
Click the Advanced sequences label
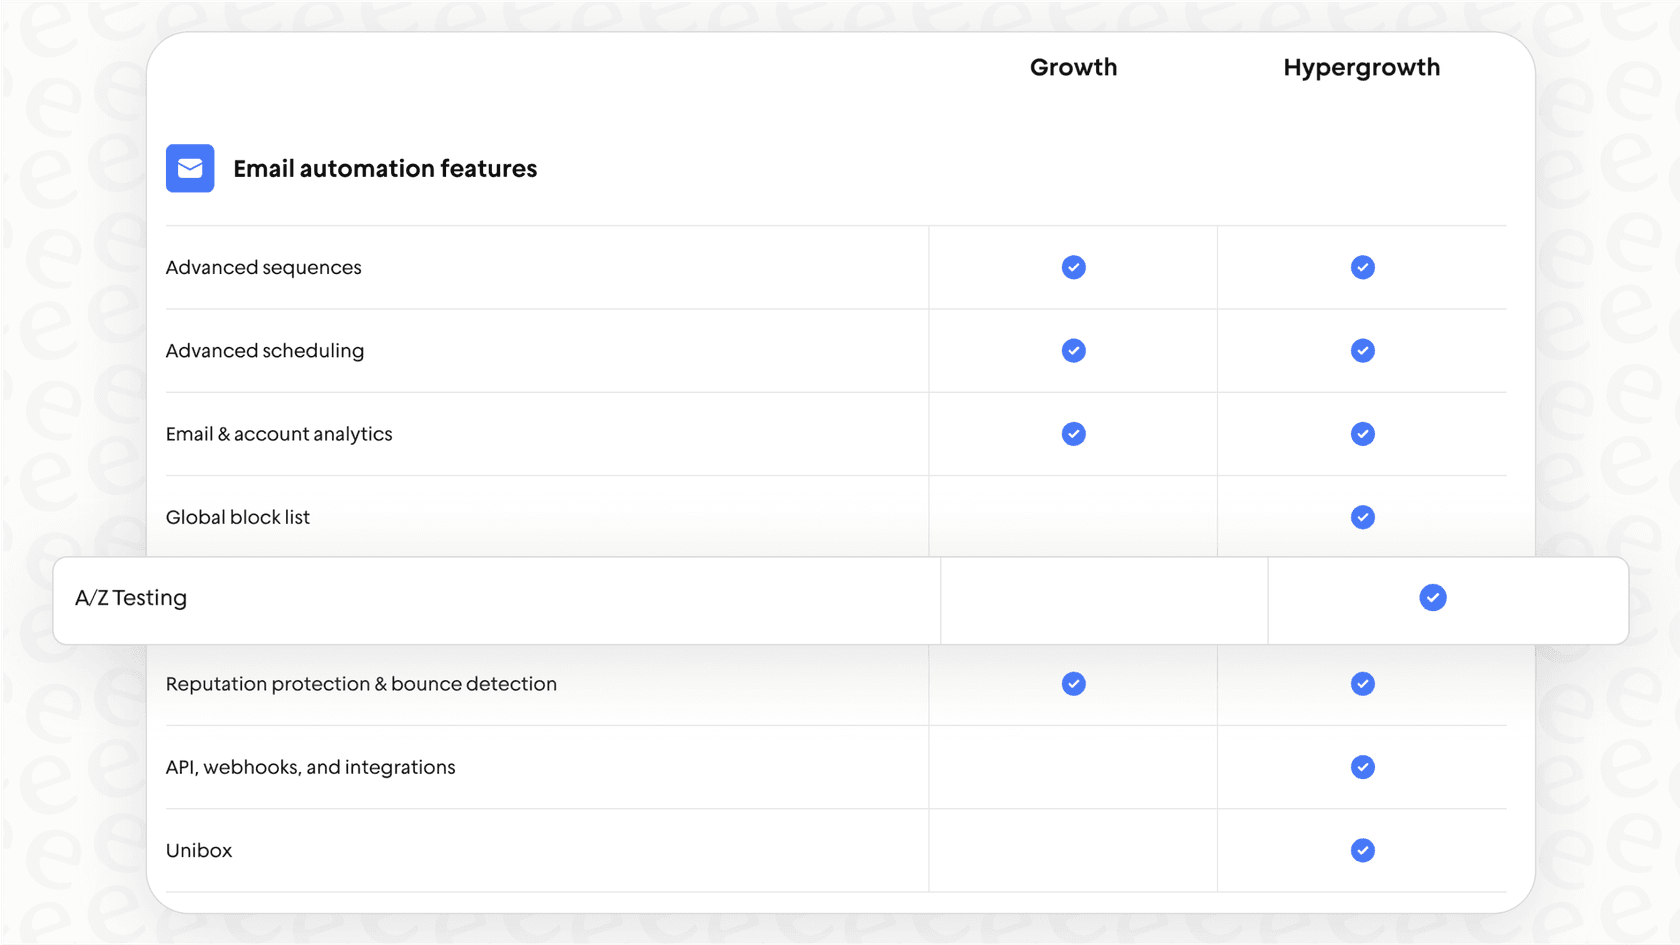(x=263, y=267)
